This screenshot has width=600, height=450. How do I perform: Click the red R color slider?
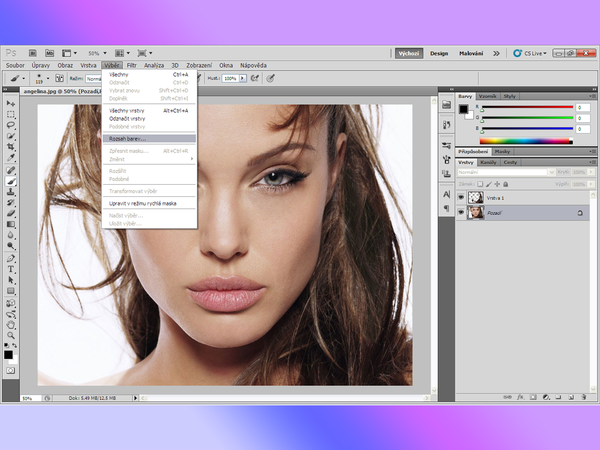[525, 105]
